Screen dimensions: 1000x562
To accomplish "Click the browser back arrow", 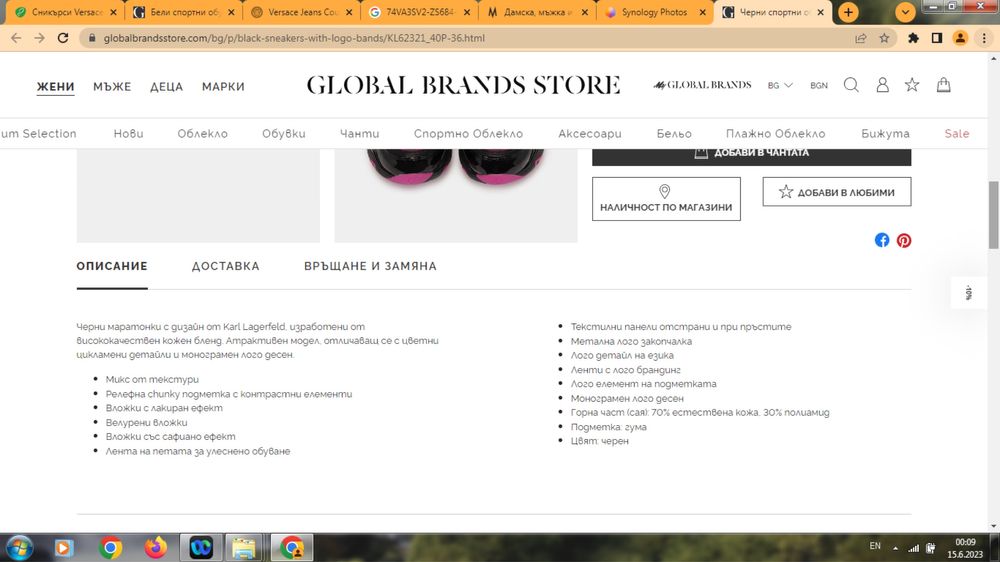I will coord(16,38).
